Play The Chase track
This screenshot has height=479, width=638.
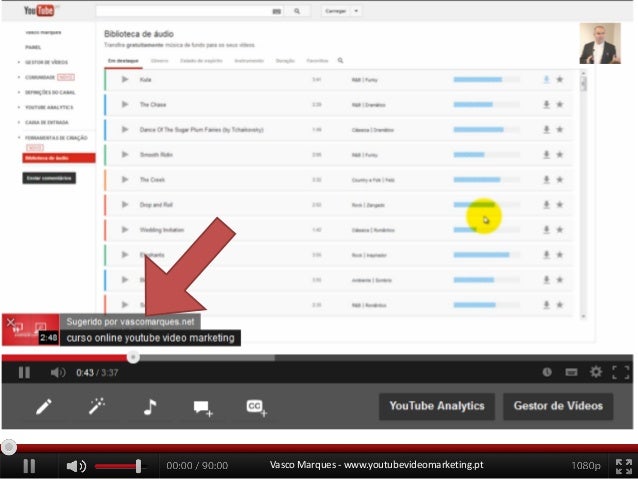coord(125,105)
